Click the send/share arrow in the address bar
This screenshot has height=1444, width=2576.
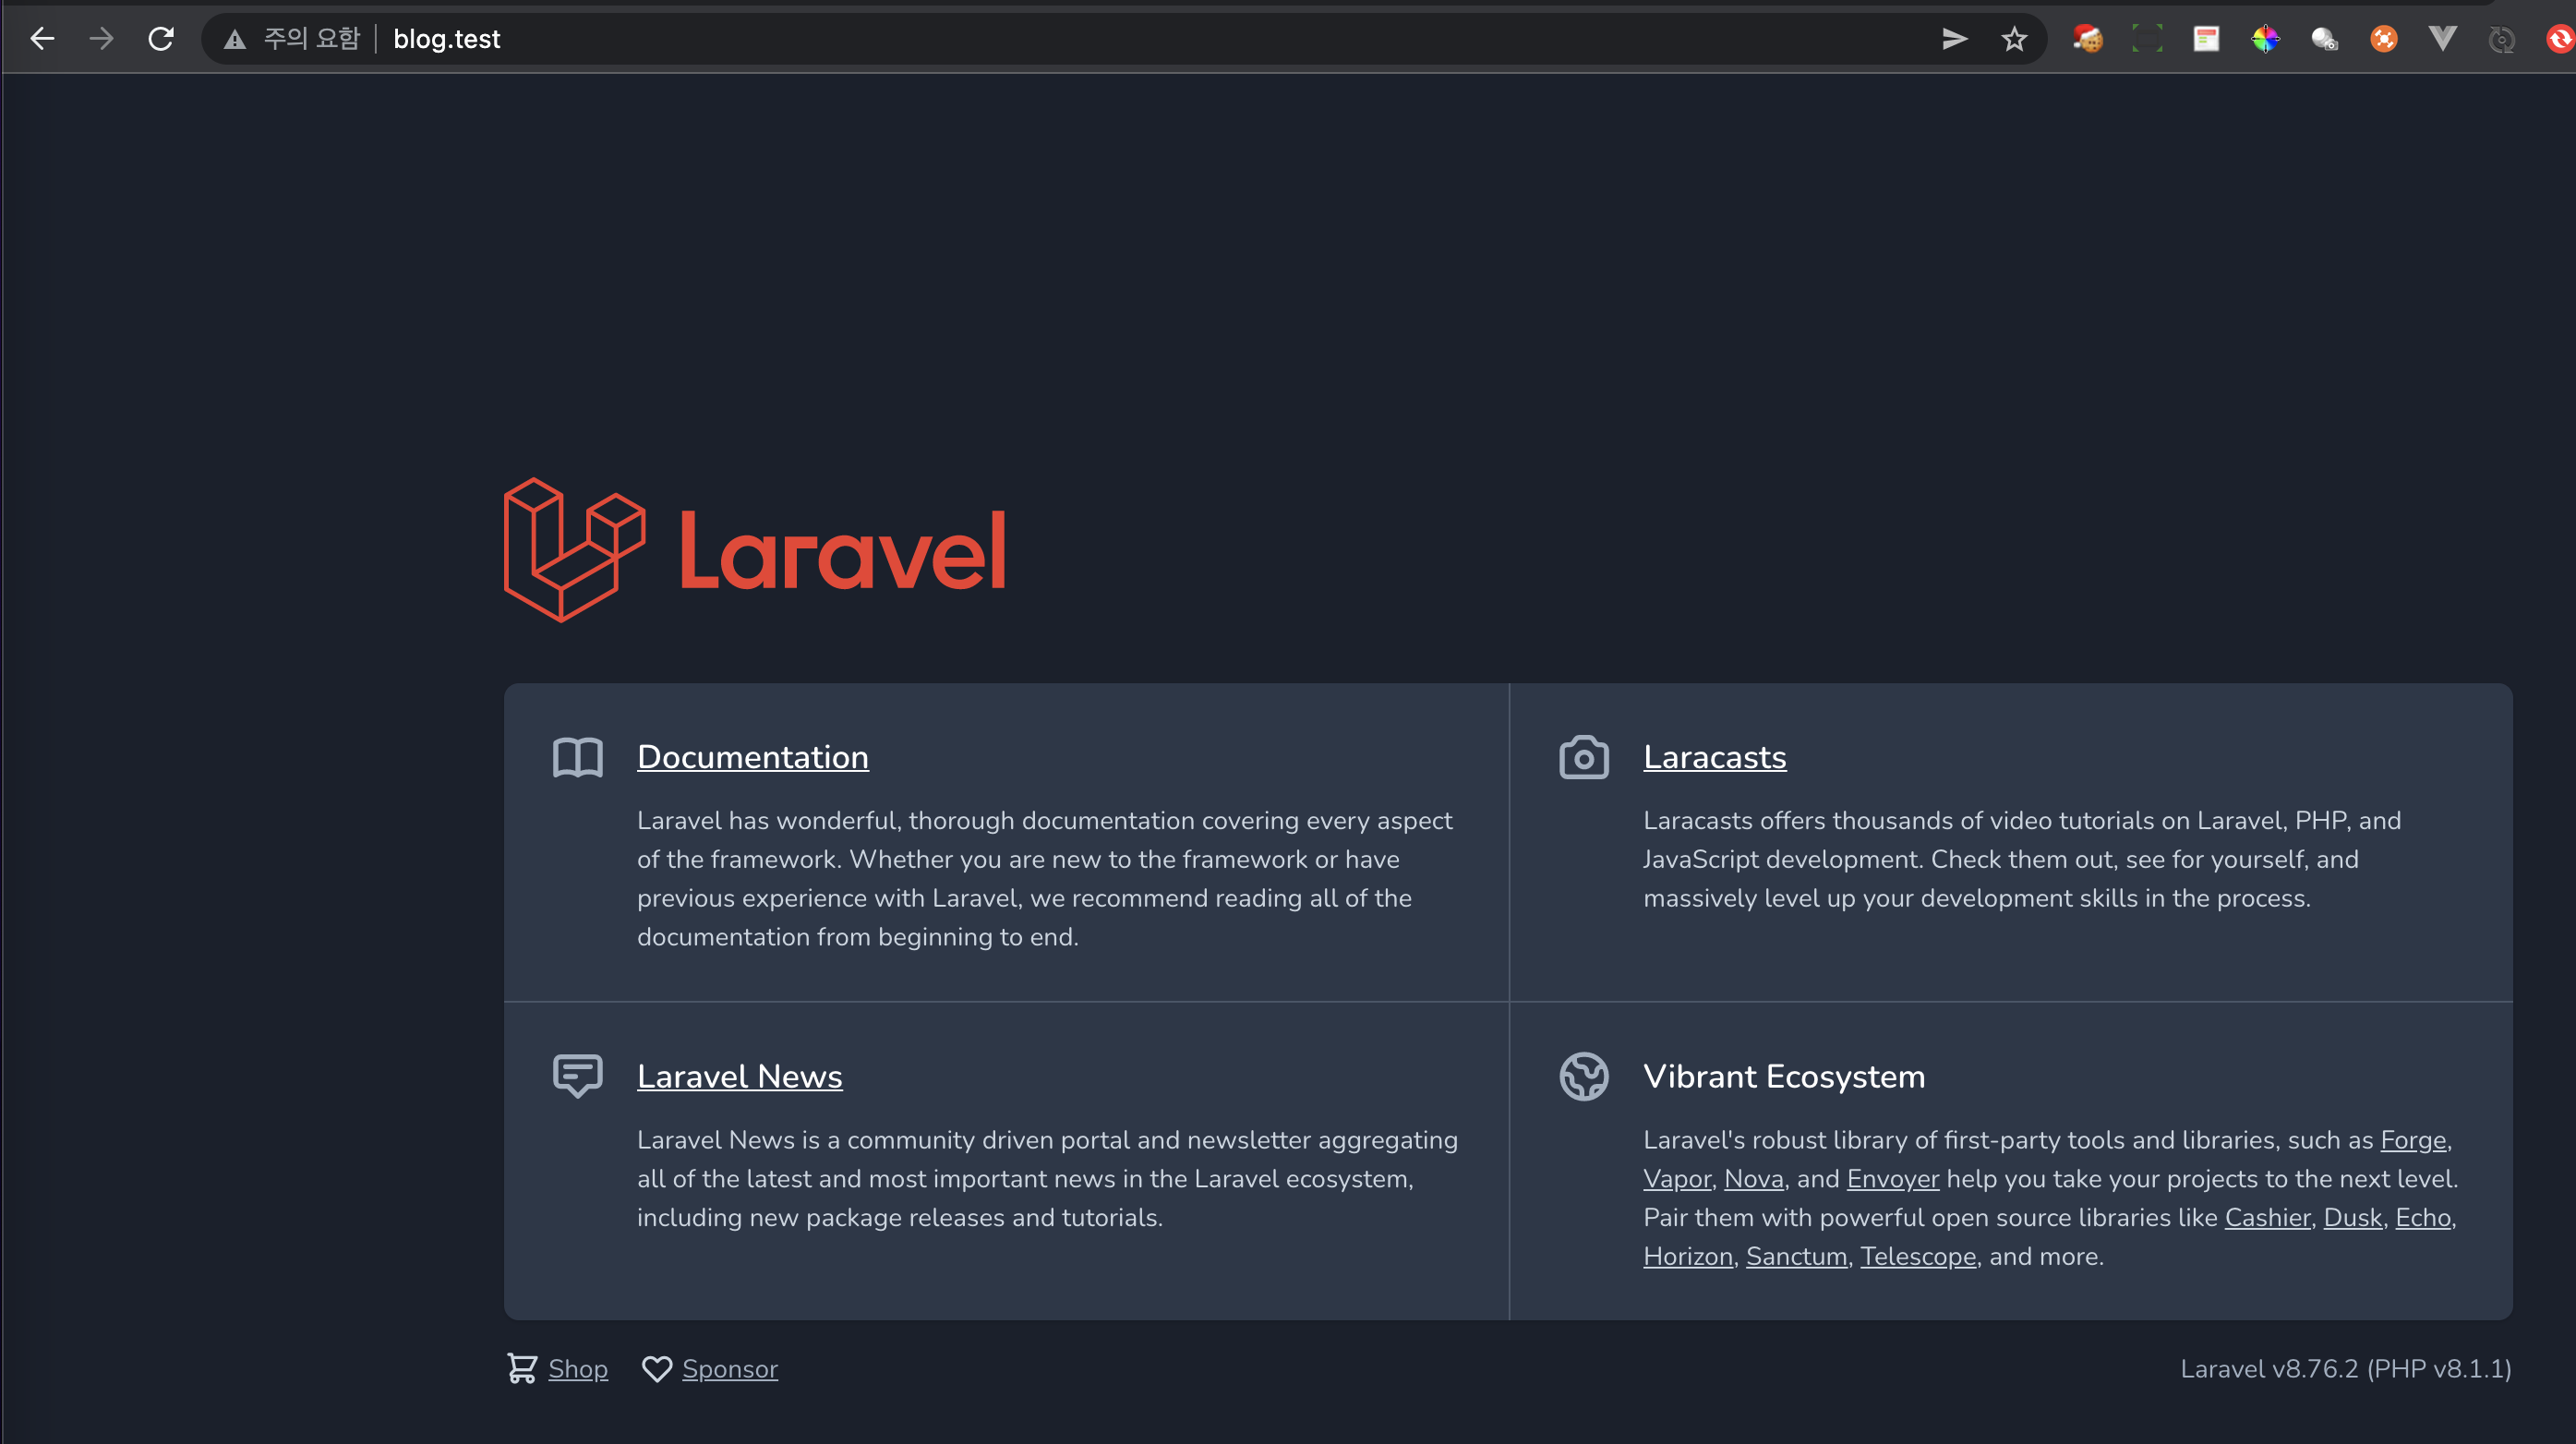point(1954,39)
